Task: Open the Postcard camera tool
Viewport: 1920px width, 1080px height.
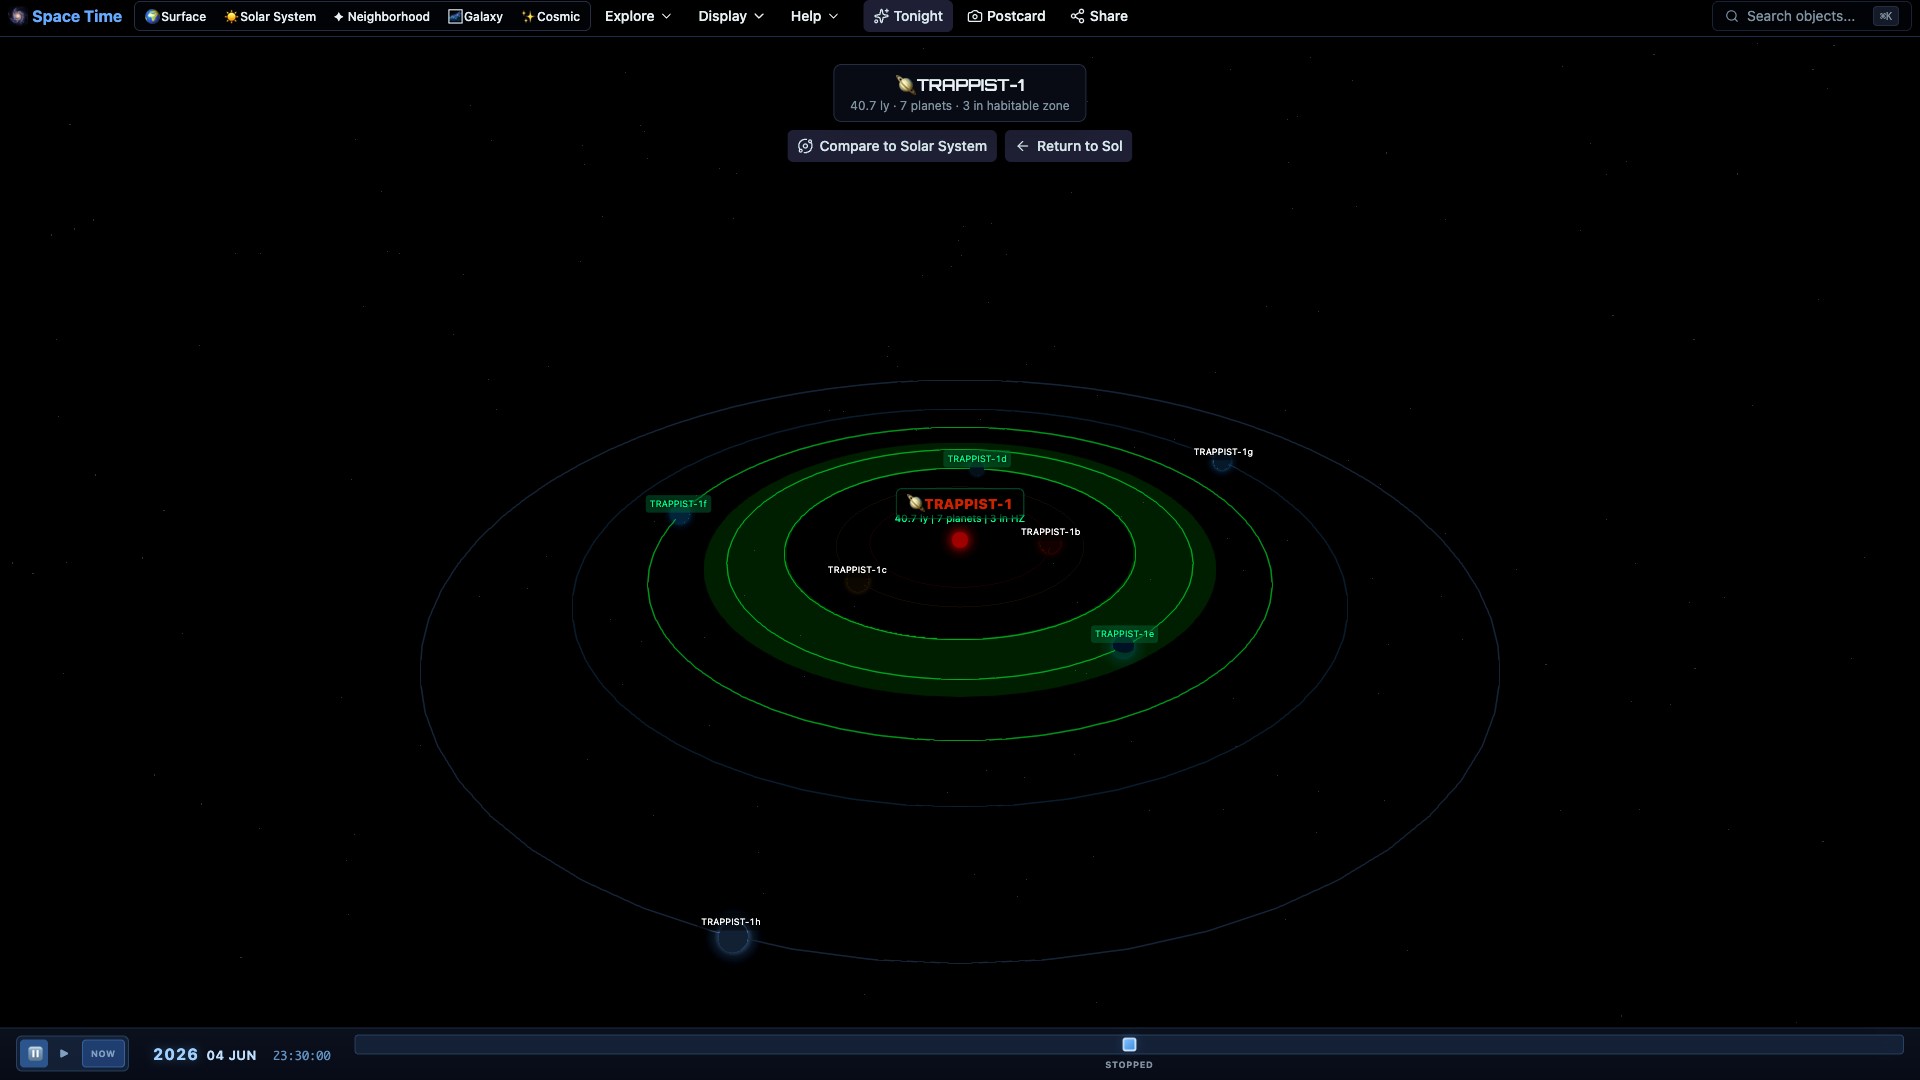Action: (1006, 16)
